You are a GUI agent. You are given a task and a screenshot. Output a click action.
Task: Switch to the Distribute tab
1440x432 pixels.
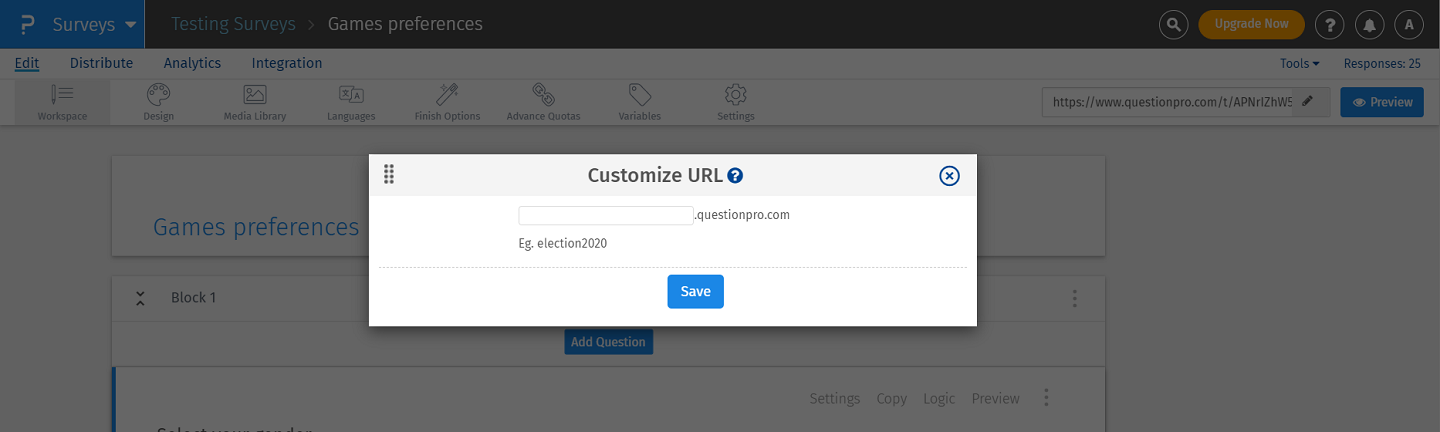[x=101, y=63]
